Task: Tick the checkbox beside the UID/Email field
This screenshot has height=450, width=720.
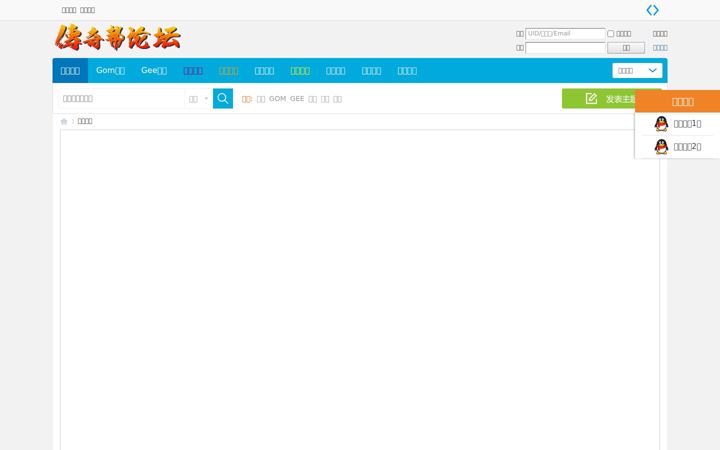Action: click(x=611, y=34)
